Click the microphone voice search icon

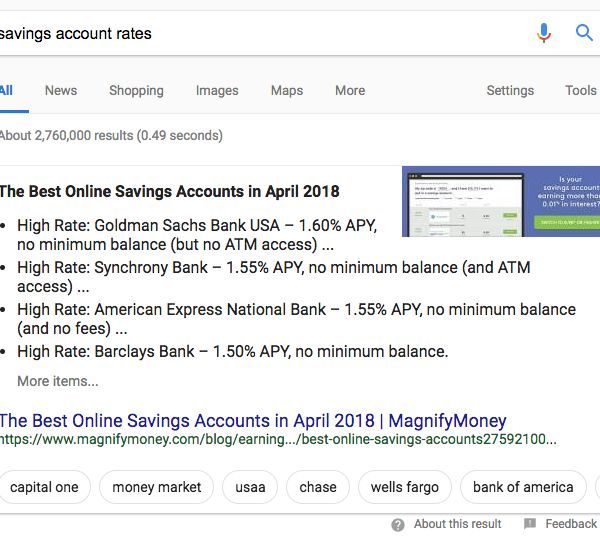tap(544, 33)
